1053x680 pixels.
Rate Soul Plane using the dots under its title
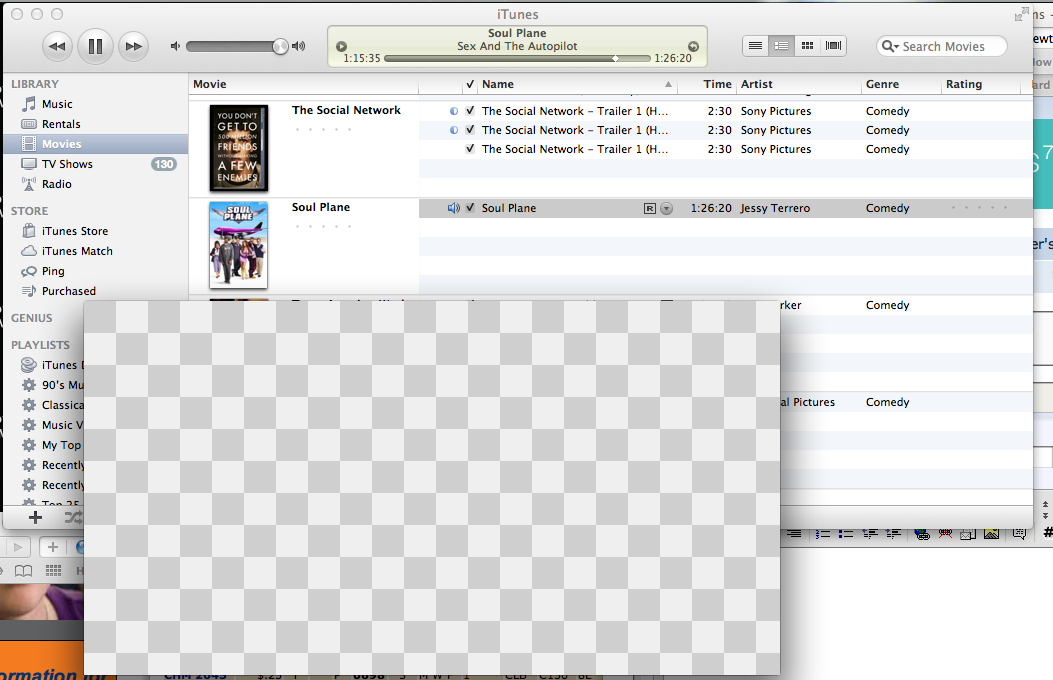[323, 226]
